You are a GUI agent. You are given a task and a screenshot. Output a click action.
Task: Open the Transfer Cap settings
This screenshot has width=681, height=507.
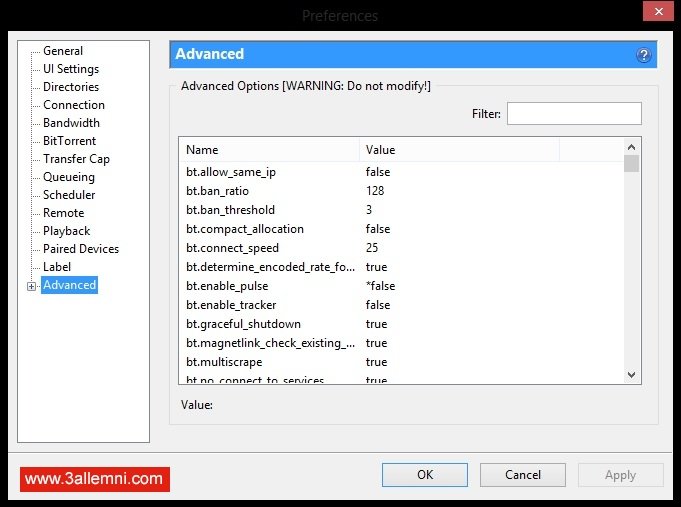(x=76, y=159)
